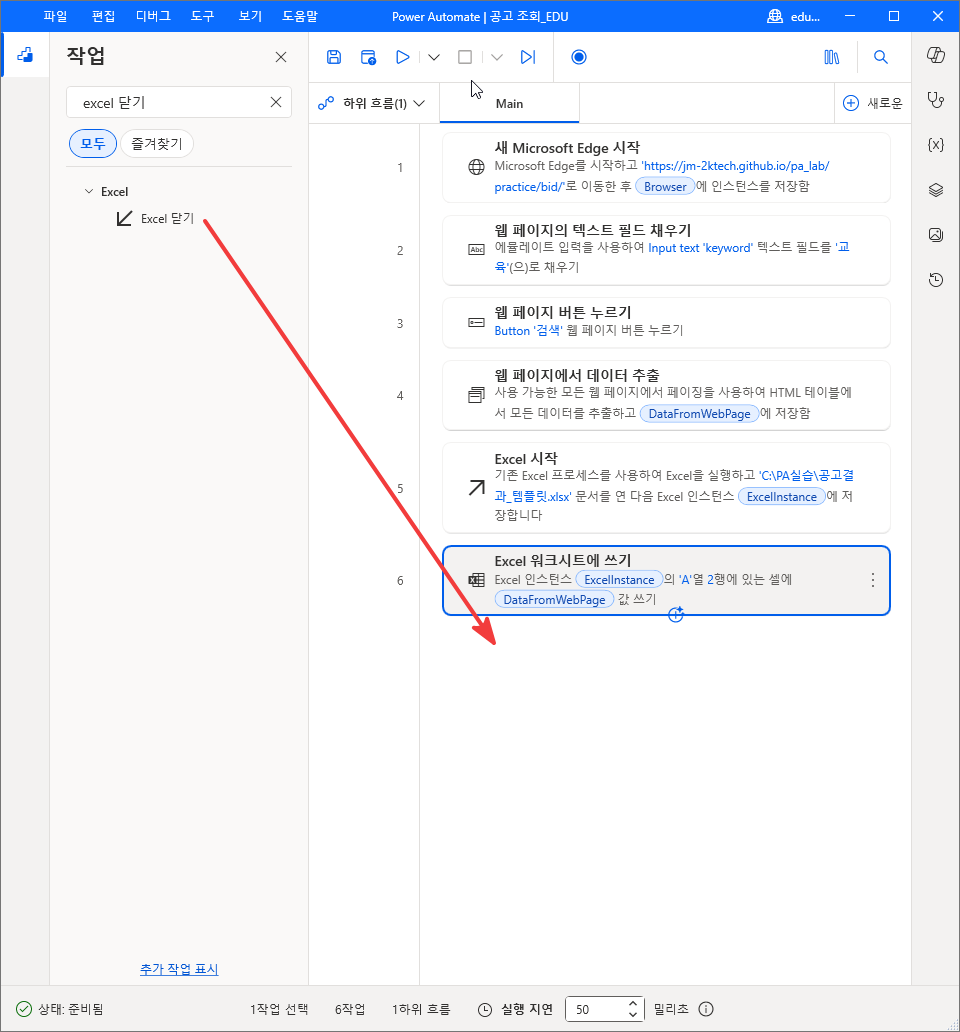The height and width of the screenshot is (1032, 960).
Task: Click Run next action step icon
Action: pyautogui.click(x=528, y=57)
